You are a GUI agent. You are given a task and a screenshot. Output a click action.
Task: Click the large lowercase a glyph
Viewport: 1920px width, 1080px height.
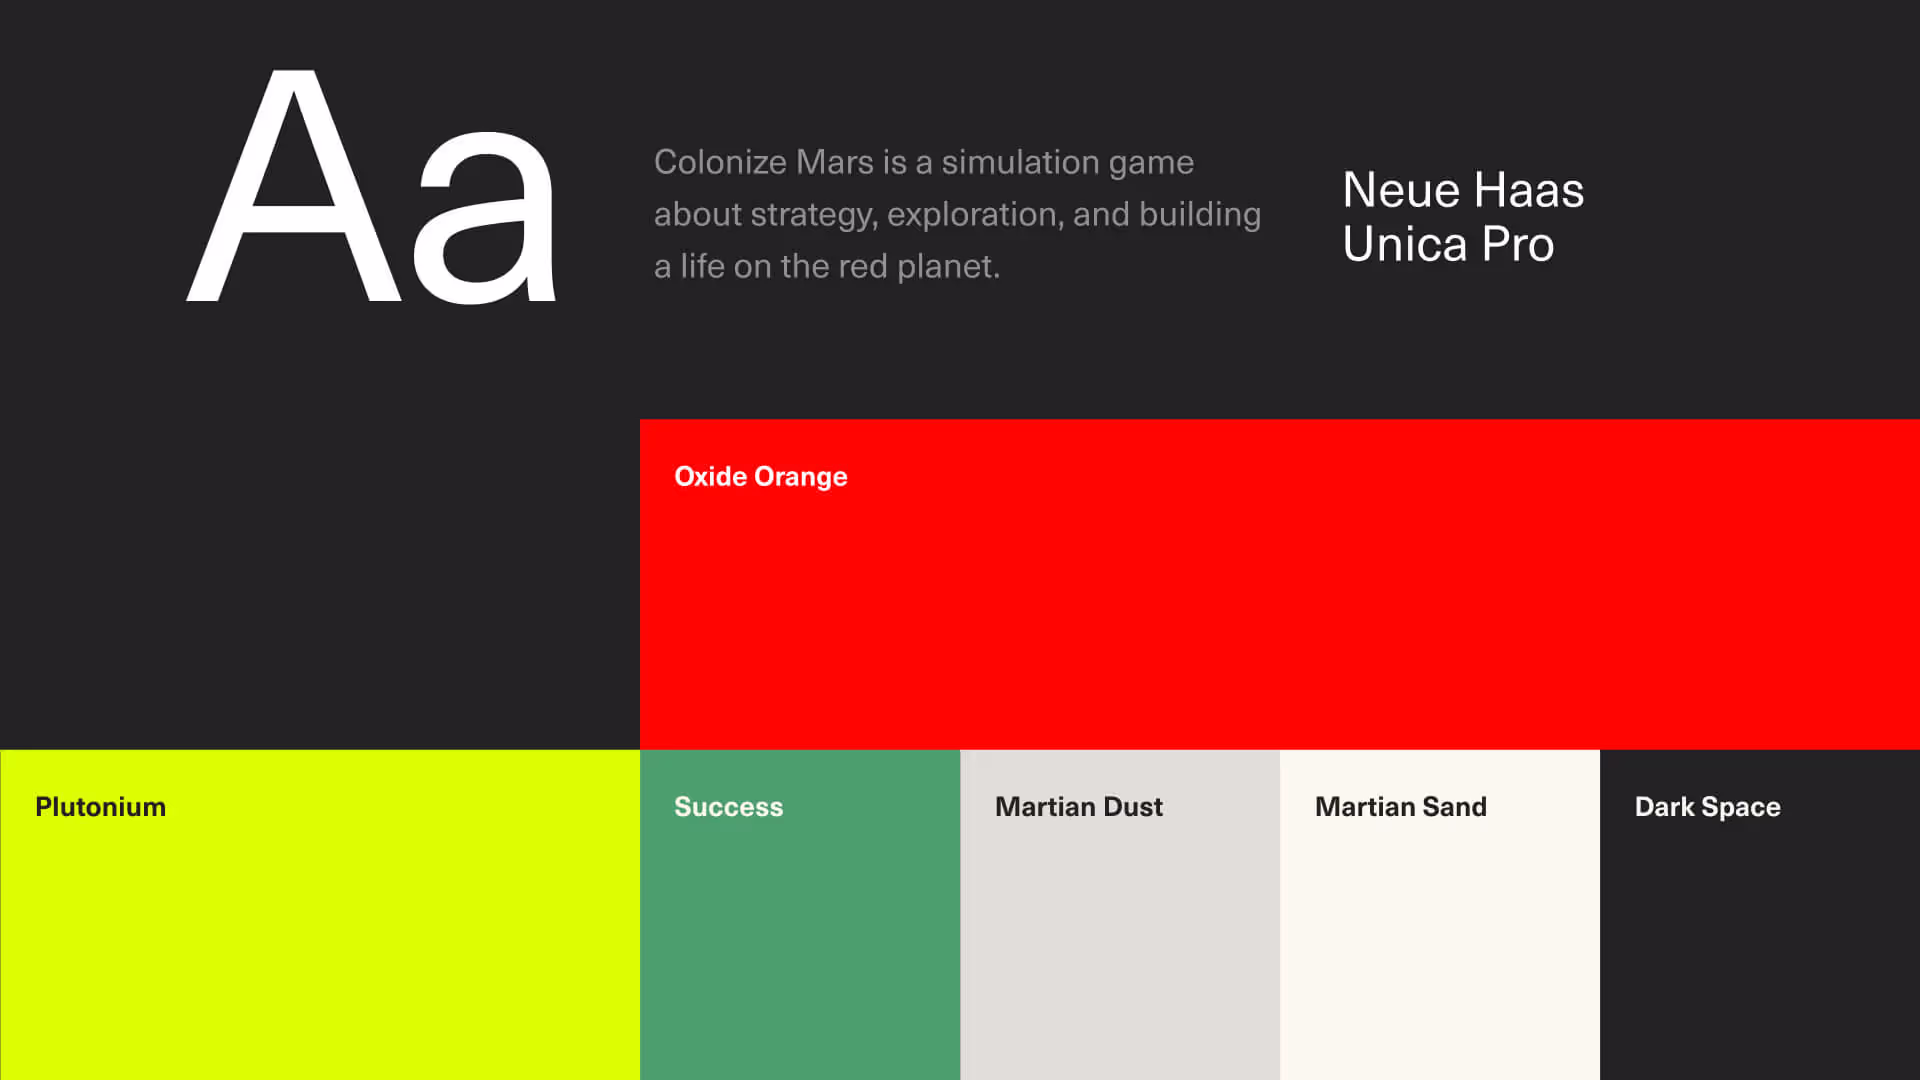(x=485, y=220)
